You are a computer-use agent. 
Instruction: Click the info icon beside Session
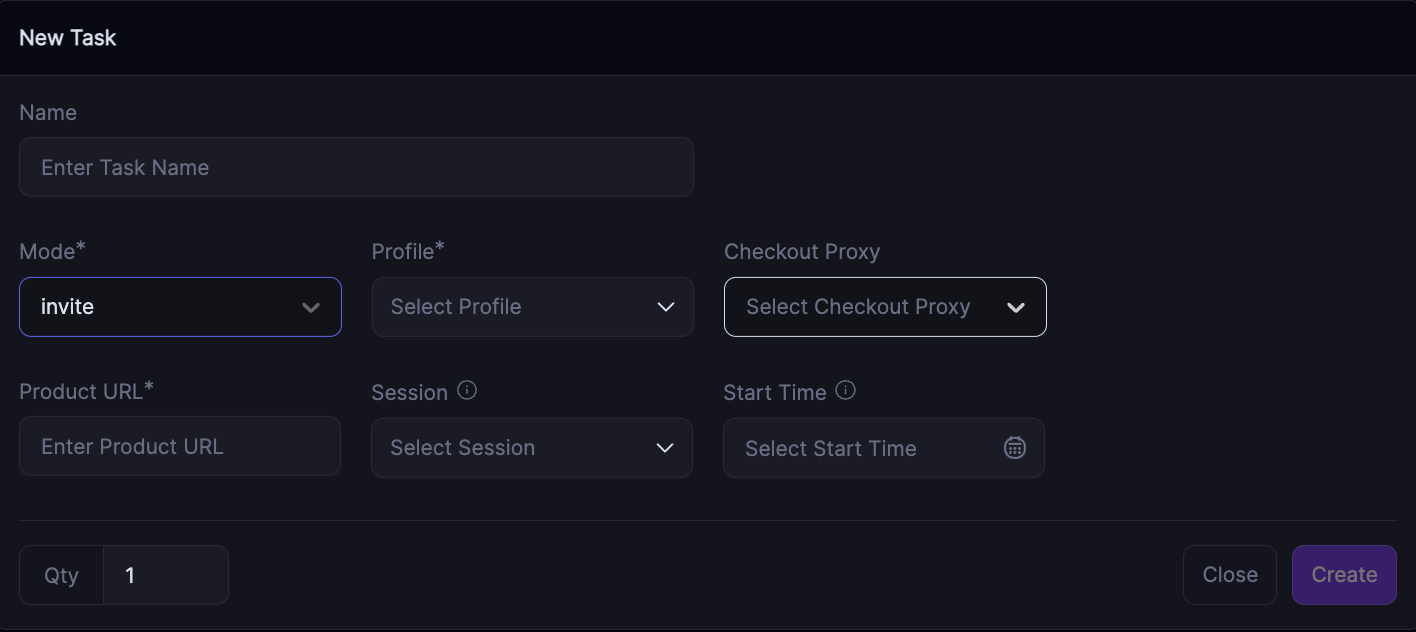pyautogui.click(x=467, y=391)
